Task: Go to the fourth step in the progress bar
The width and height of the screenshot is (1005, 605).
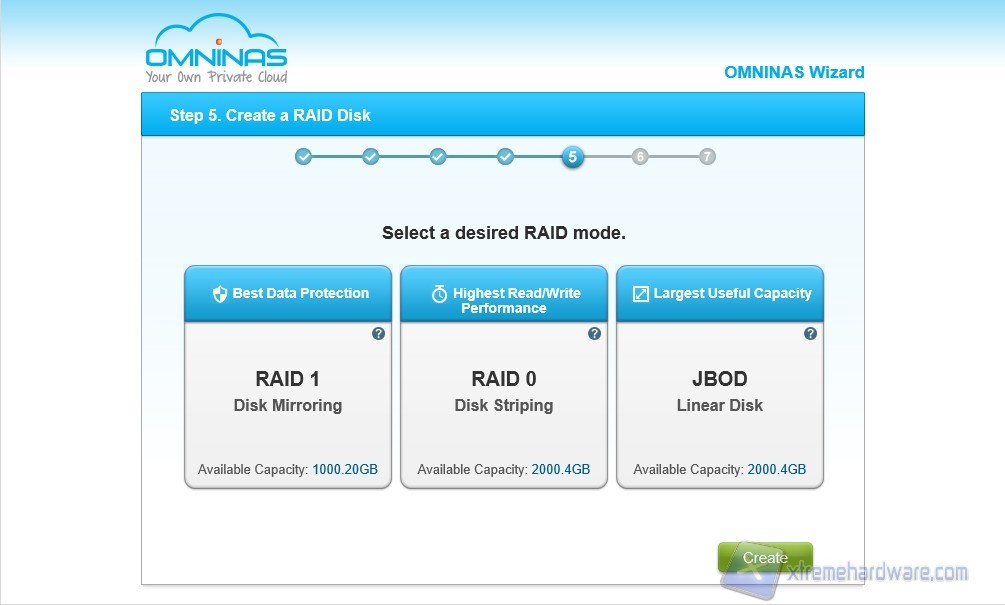Action: pos(505,157)
